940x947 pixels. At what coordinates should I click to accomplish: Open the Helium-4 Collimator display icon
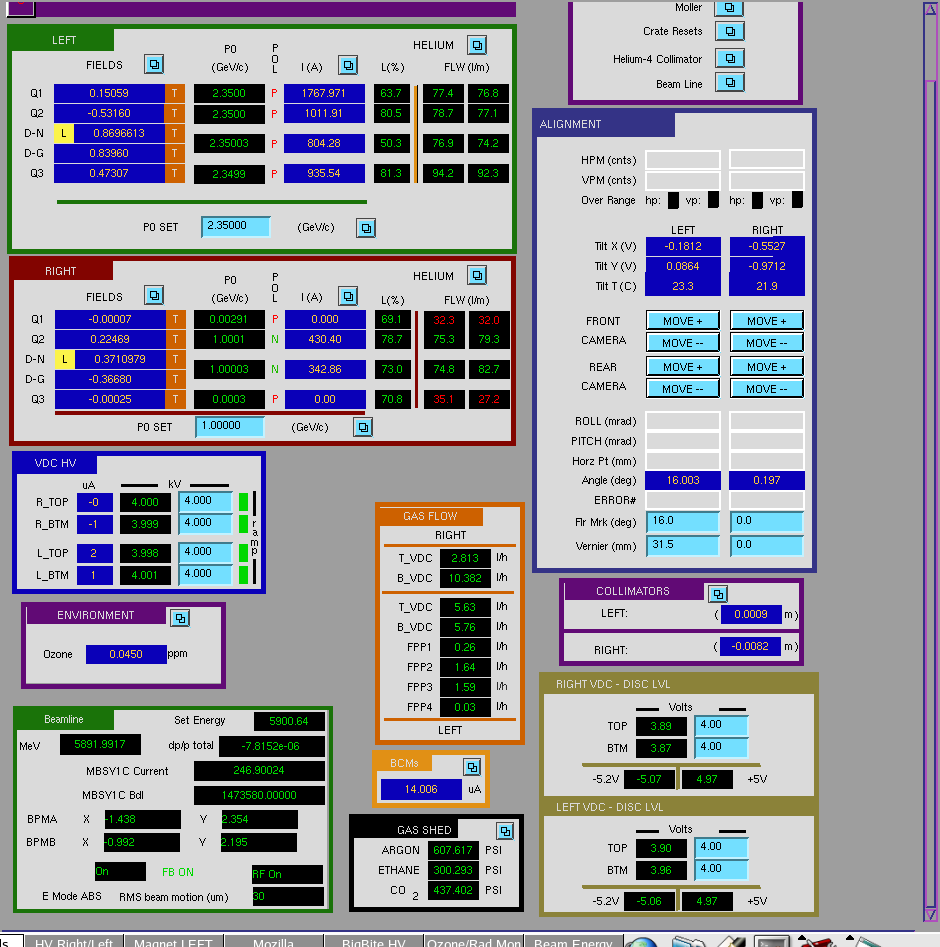[729, 59]
